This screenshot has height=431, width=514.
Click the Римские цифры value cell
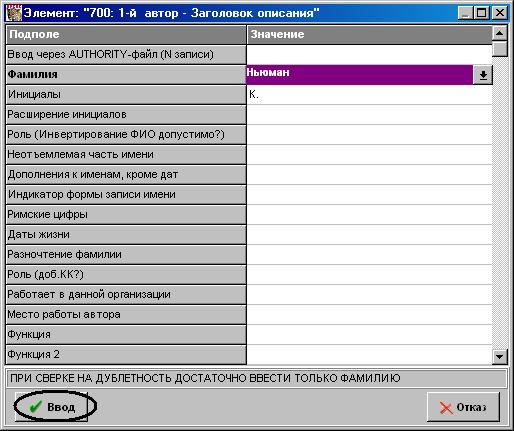(369, 215)
